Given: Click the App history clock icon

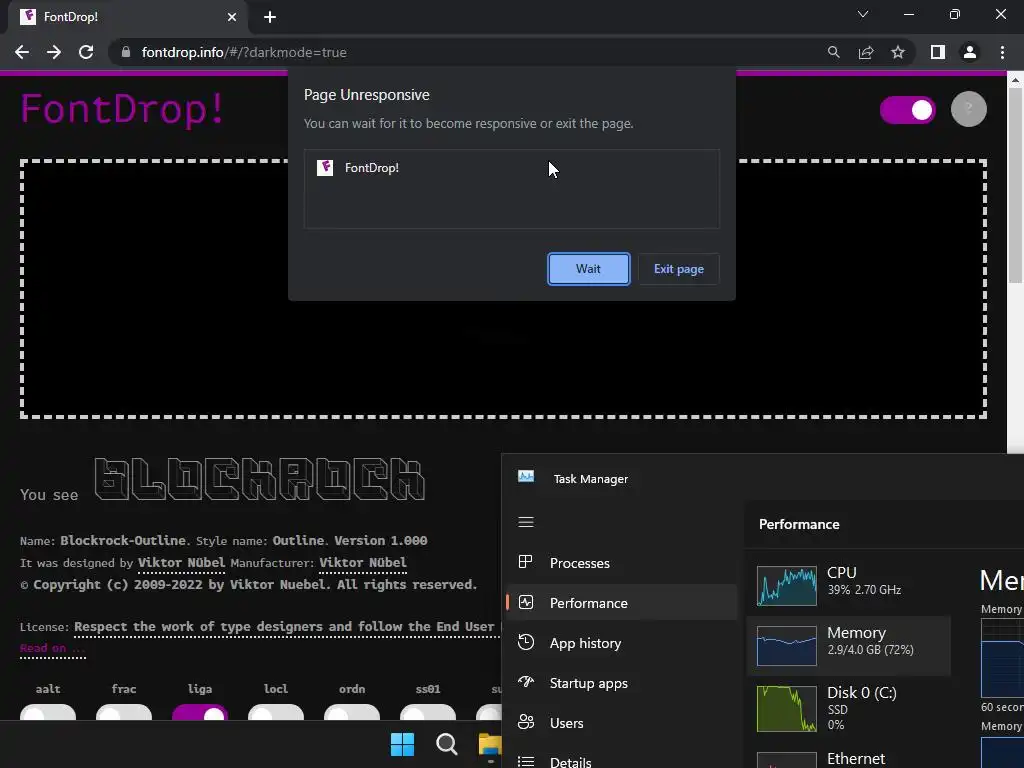Looking at the screenshot, I should click(x=526, y=643).
